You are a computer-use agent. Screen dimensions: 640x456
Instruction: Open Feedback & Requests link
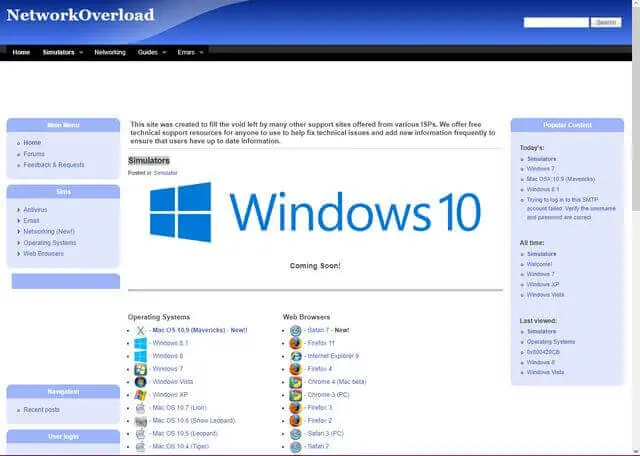point(54,165)
